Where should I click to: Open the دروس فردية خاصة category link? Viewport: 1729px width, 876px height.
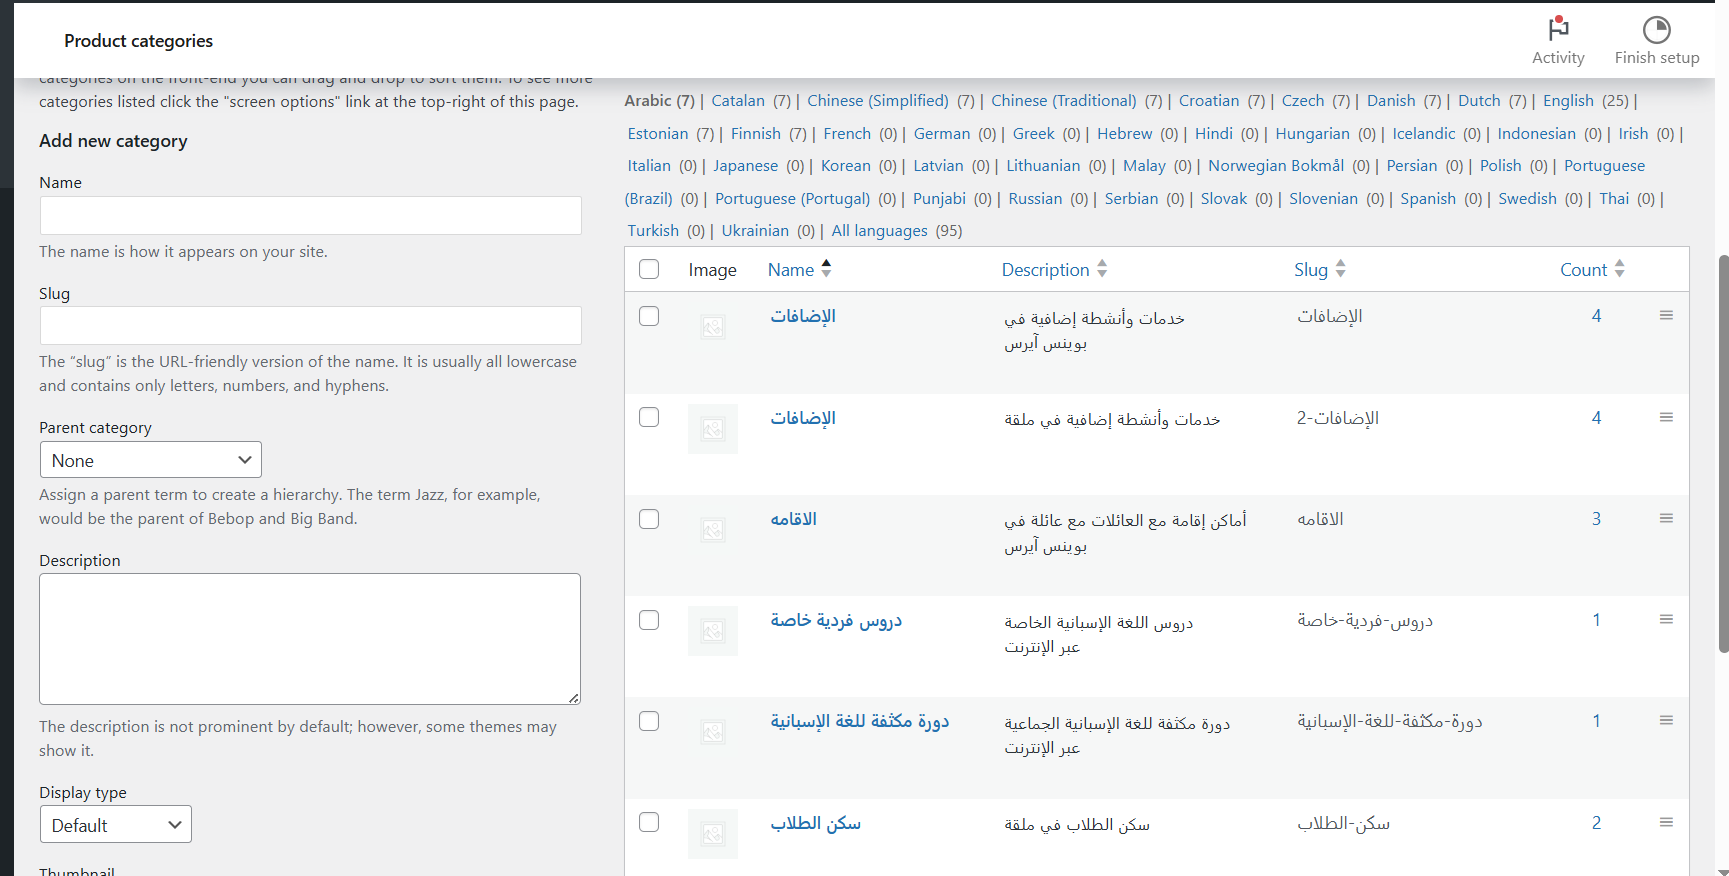tap(835, 621)
